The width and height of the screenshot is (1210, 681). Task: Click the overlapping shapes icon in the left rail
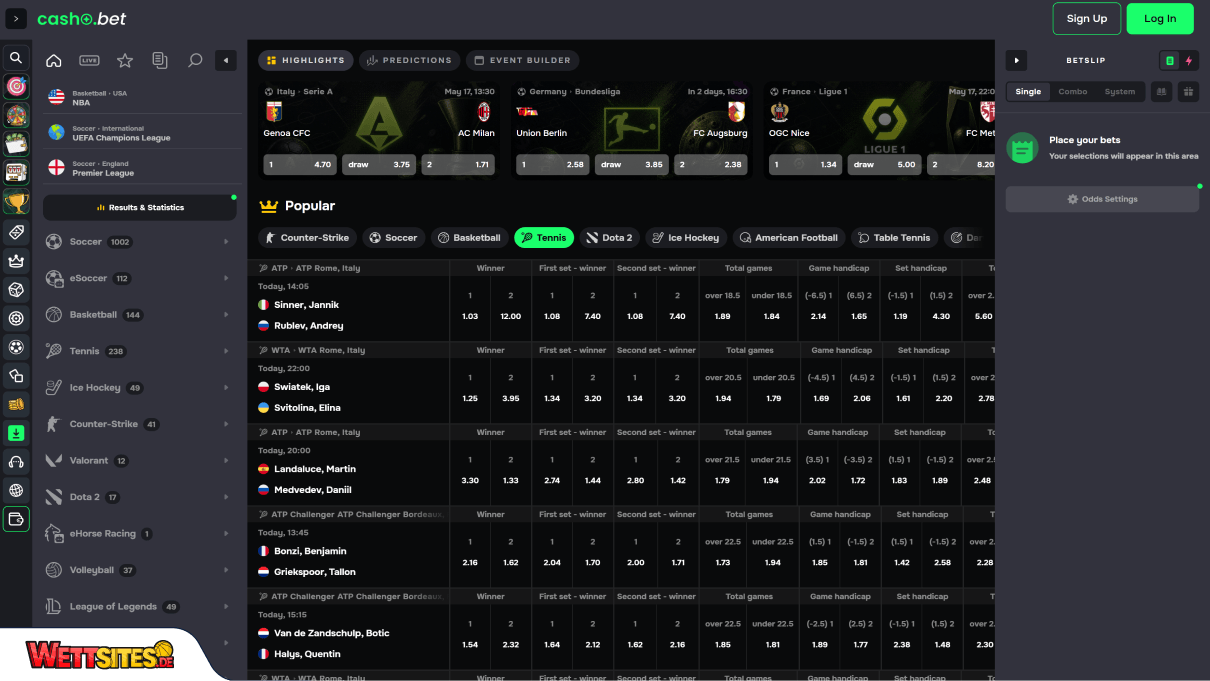point(16,376)
